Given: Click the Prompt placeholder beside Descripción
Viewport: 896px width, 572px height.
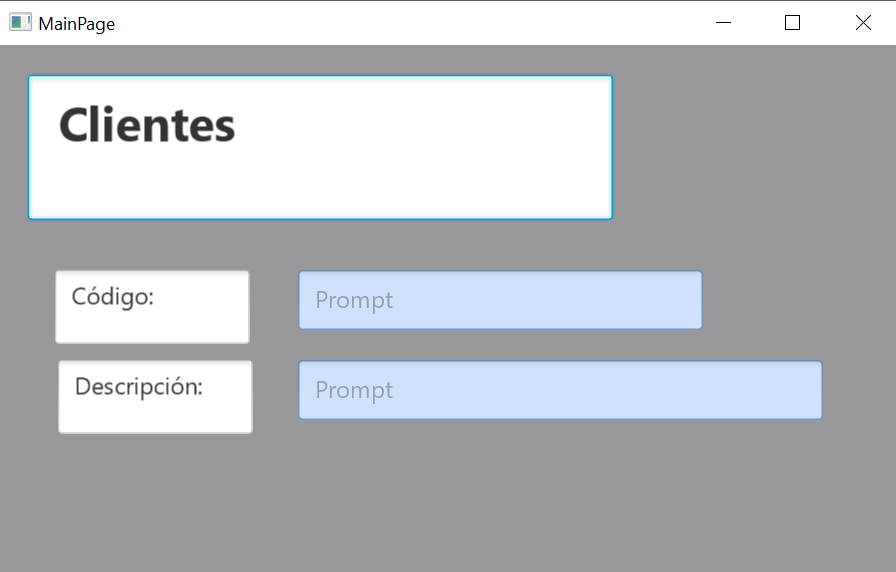Looking at the screenshot, I should pyautogui.click(x=354, y=390).
